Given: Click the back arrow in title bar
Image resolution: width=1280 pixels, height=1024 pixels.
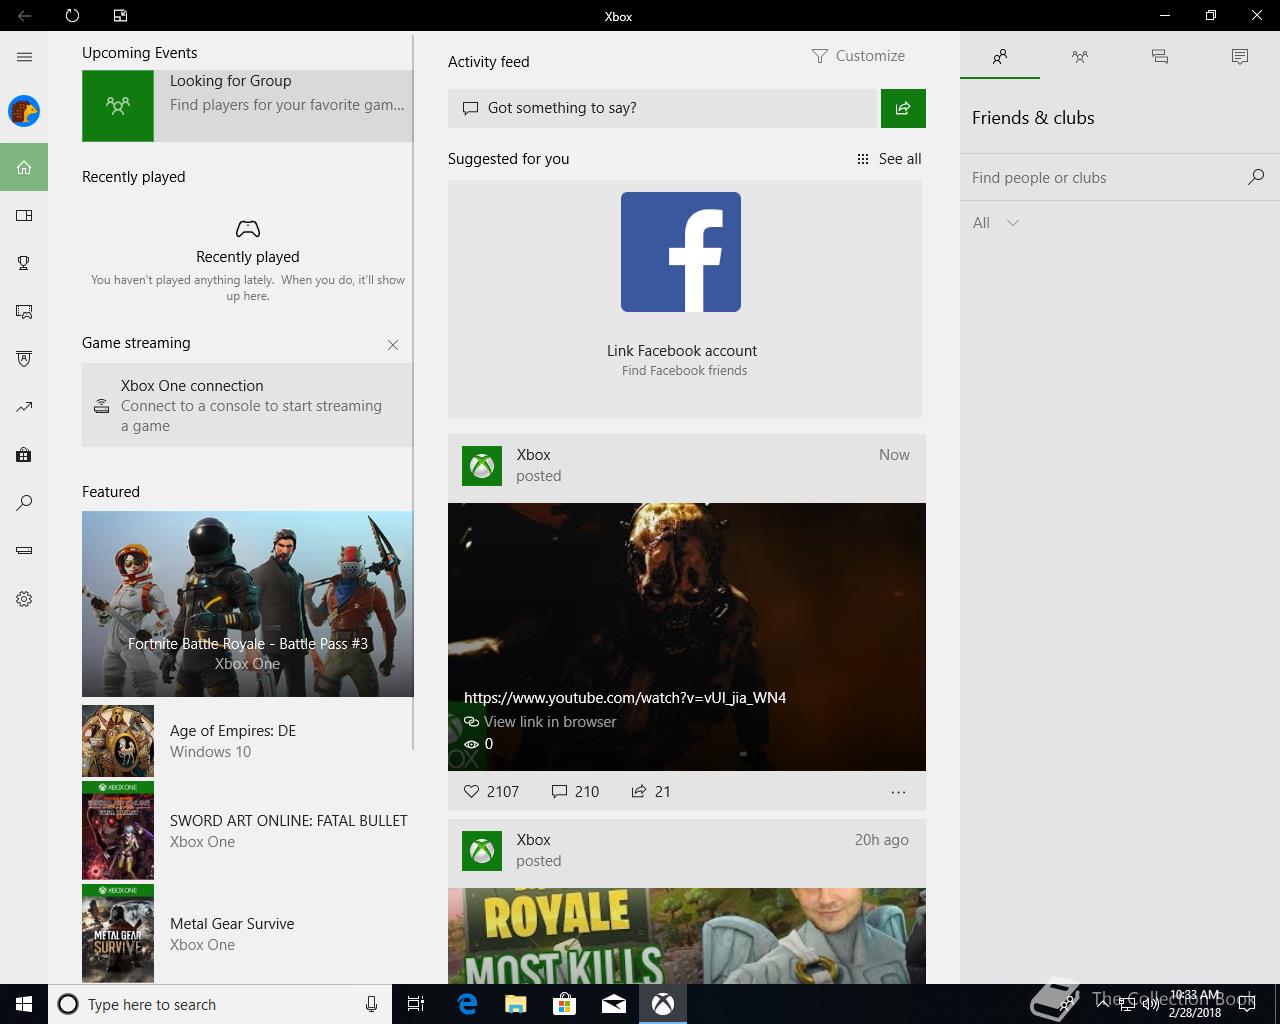Looking at the screenshot, I should point(24,16).
